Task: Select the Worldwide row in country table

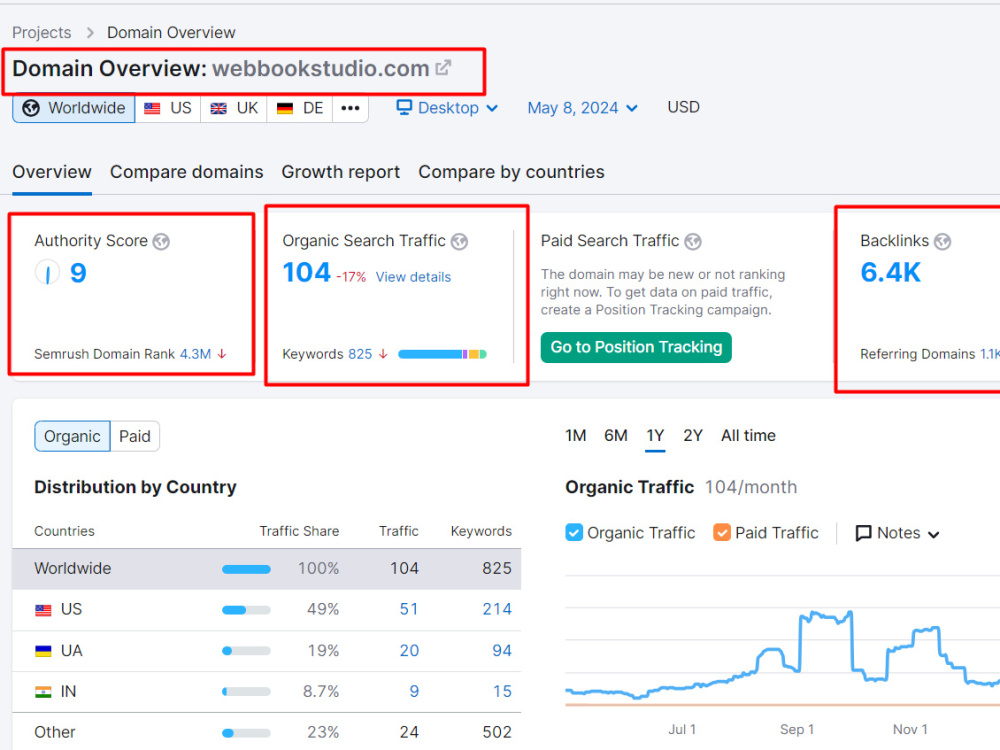Action: 267,569
